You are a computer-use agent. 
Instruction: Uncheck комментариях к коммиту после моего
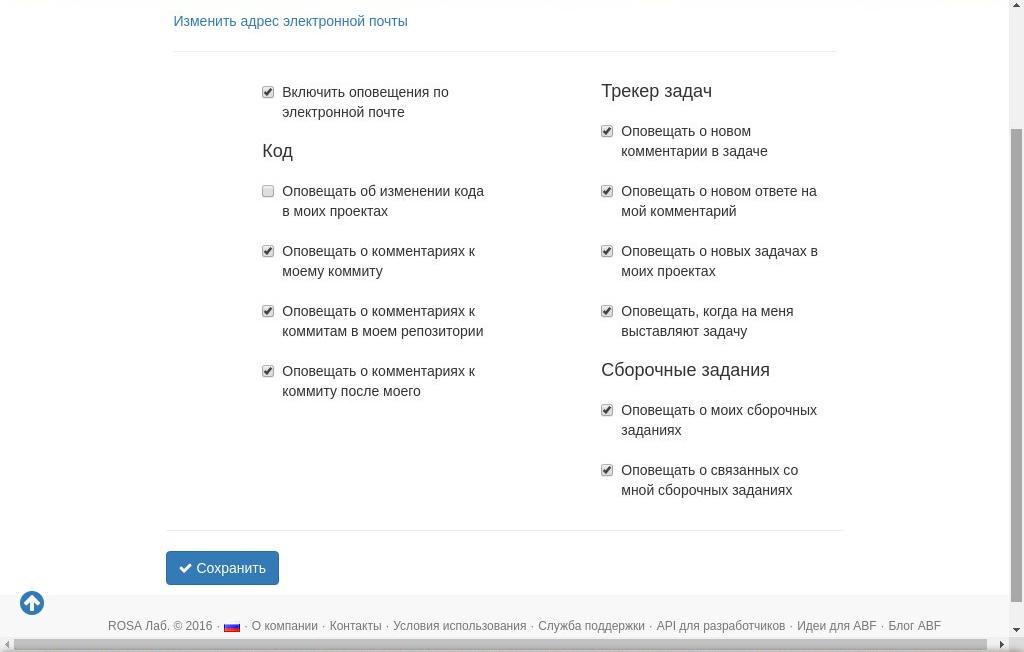pyautogui.click(x=268, y=371)
